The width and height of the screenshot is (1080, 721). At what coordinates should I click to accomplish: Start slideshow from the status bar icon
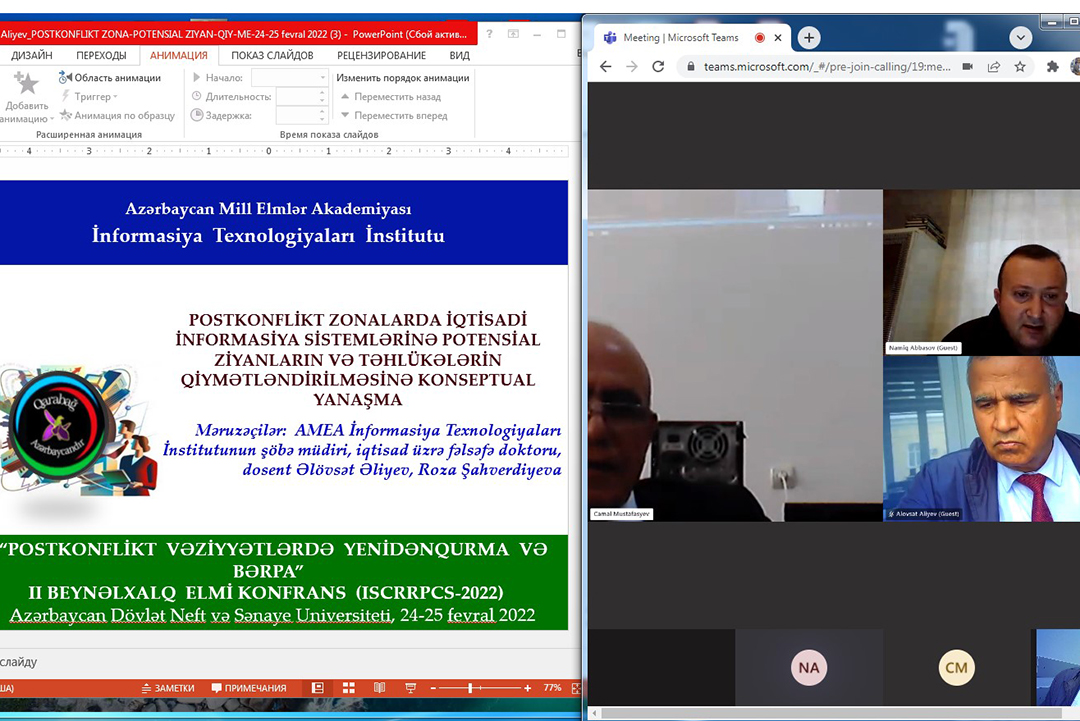(x=410, y=688)
